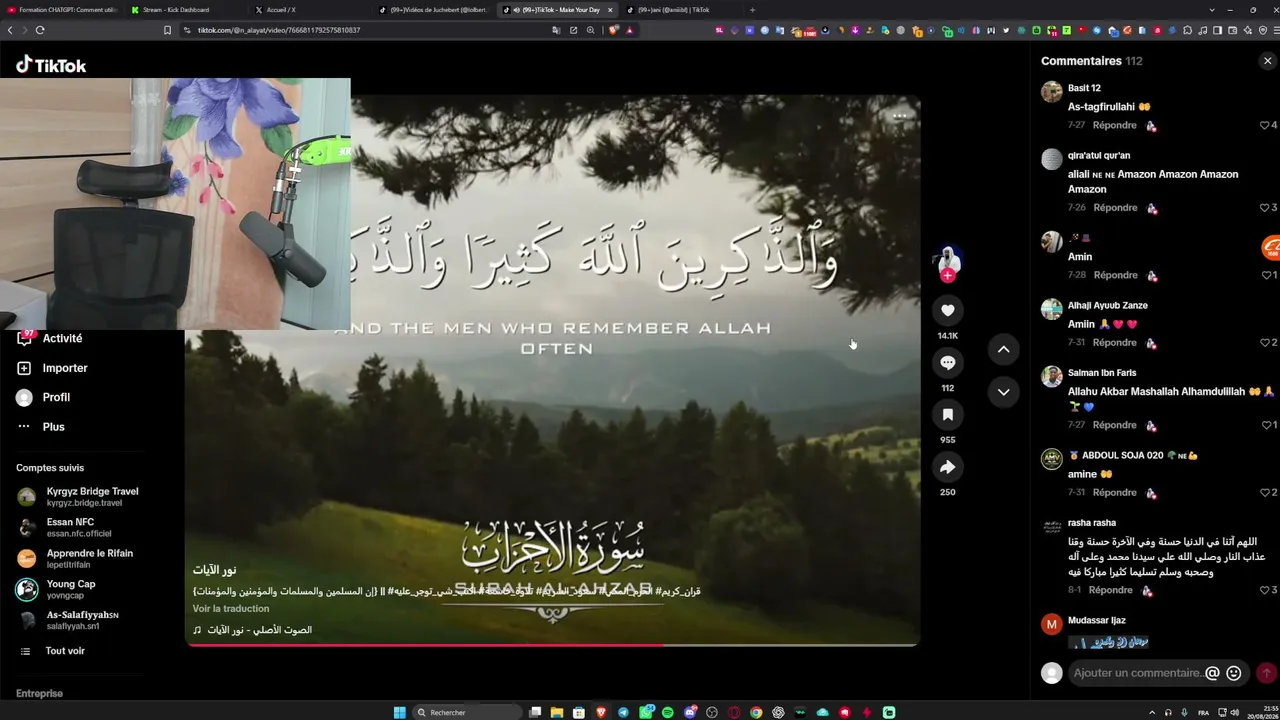Click the TikTok logo
1280x720 pixels.
(x=51, y=65)
